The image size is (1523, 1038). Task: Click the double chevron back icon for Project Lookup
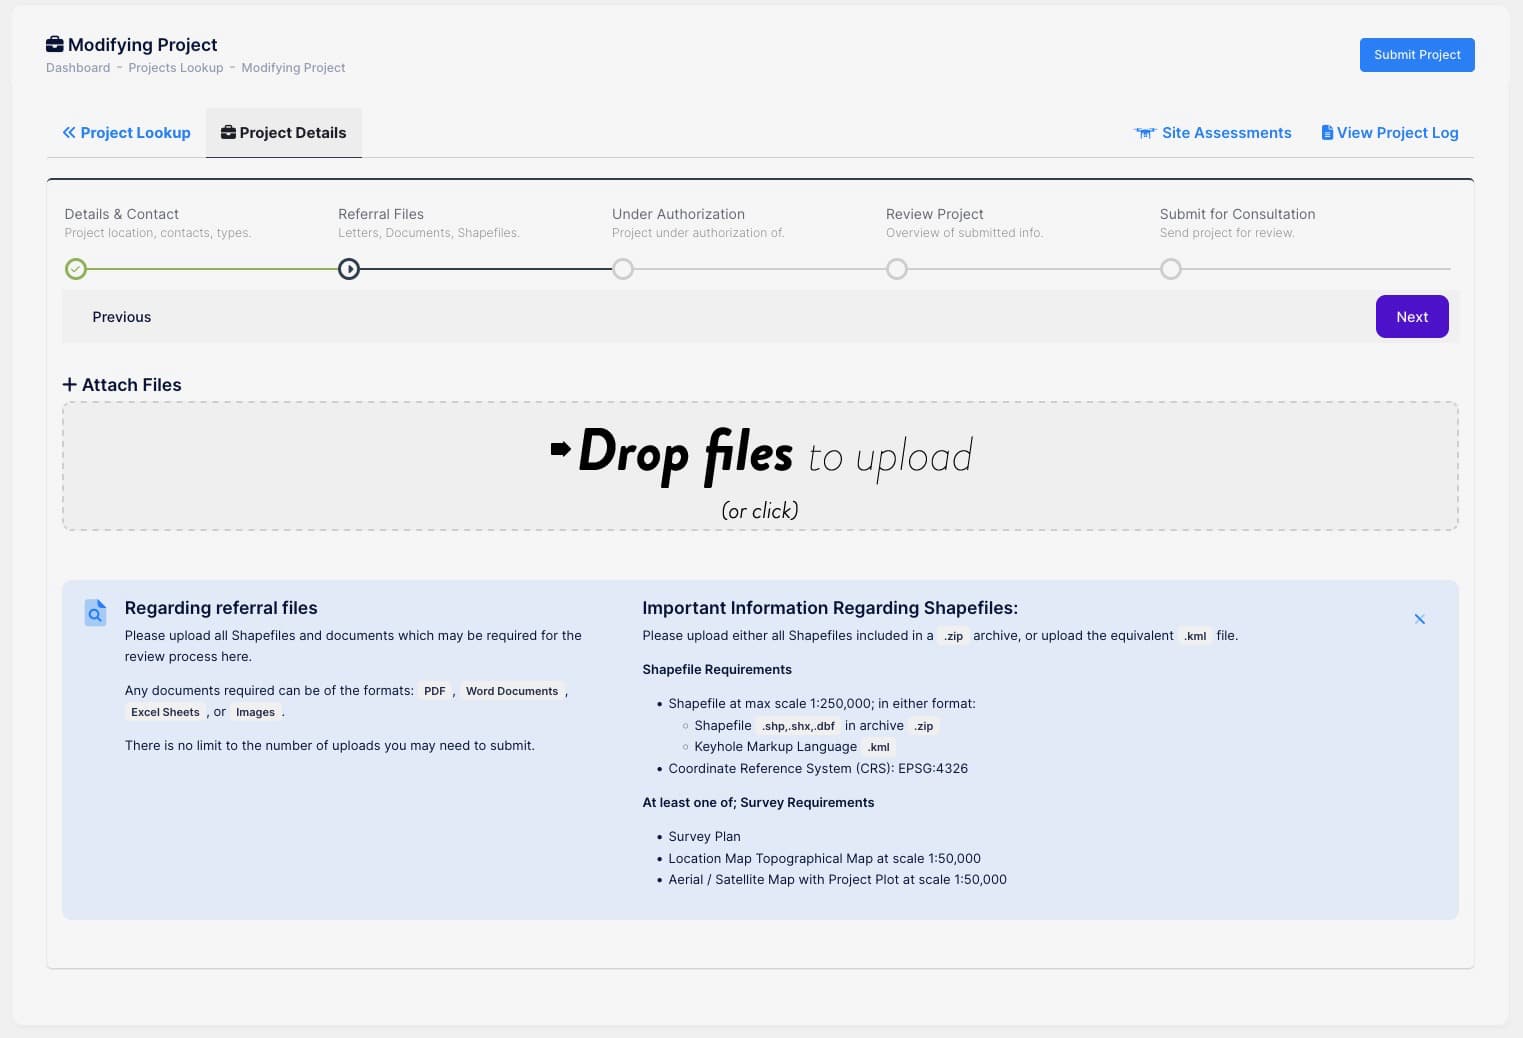click(x=69, y=133)
